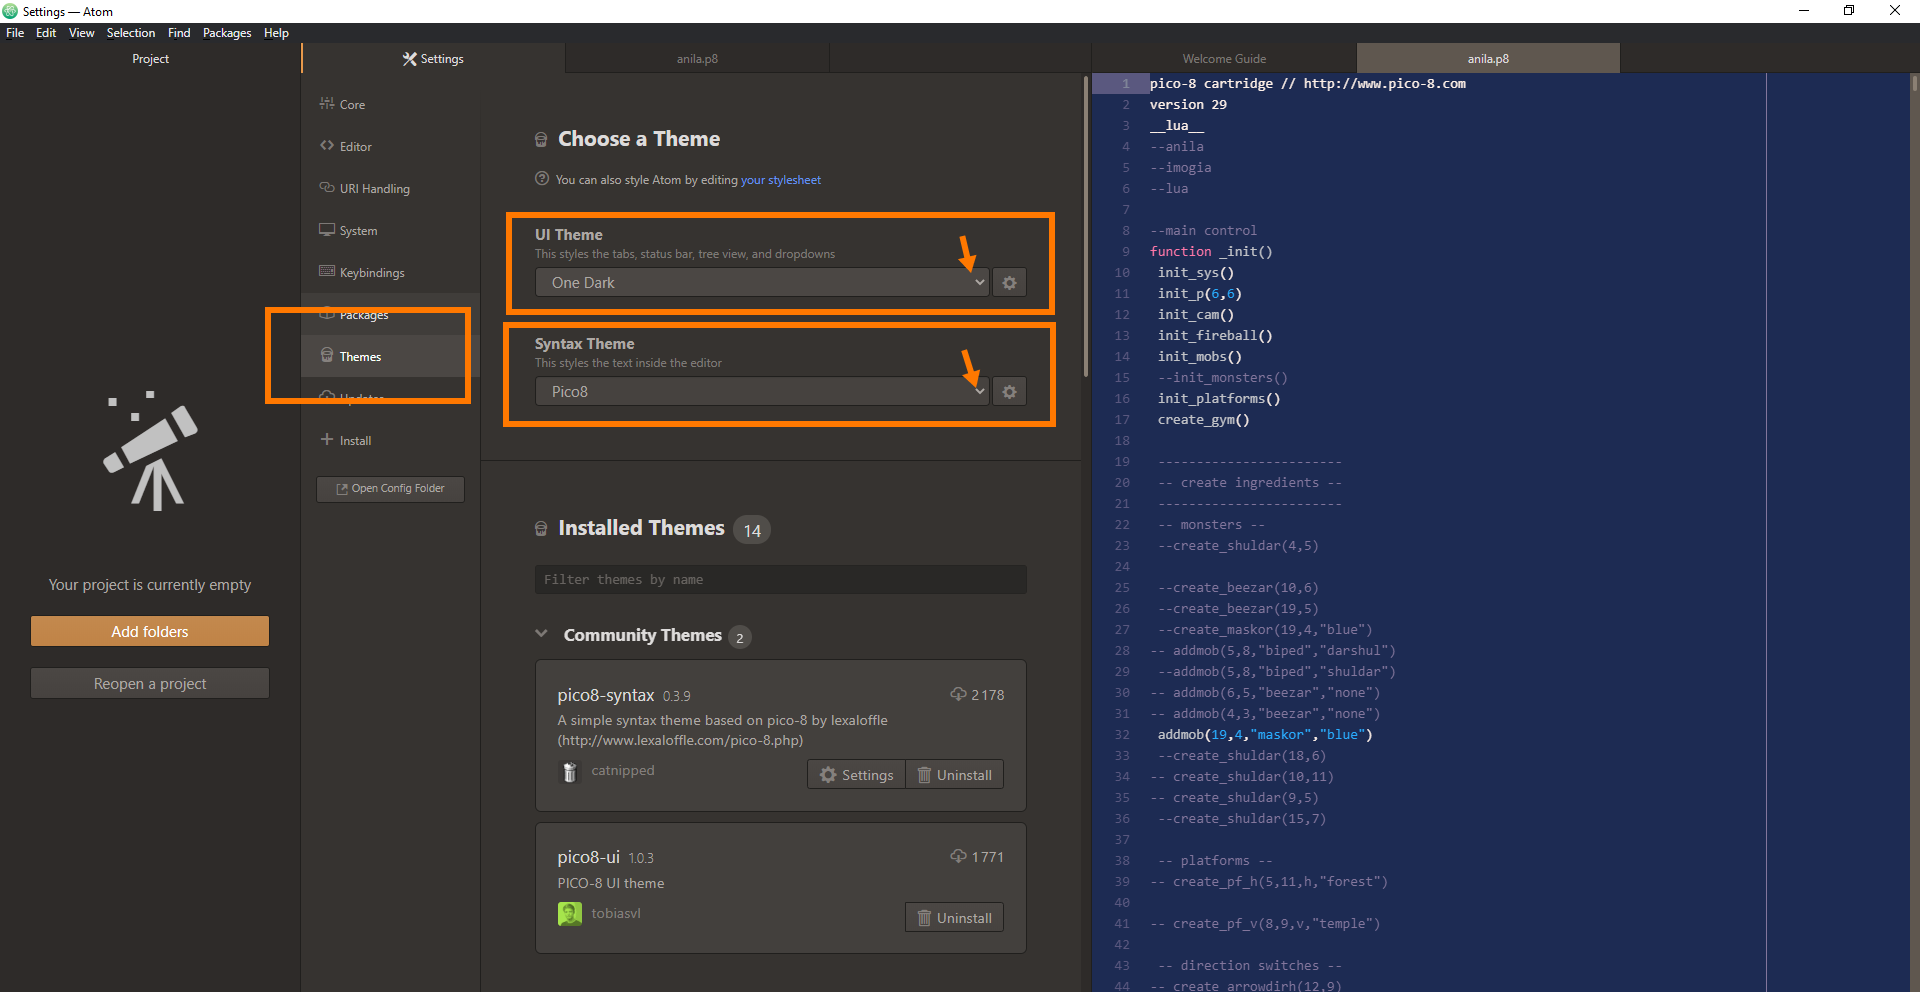Screen dimensions: 1920x992
Task: Focus the Filter themes by name field
Action: coord(780,580)
